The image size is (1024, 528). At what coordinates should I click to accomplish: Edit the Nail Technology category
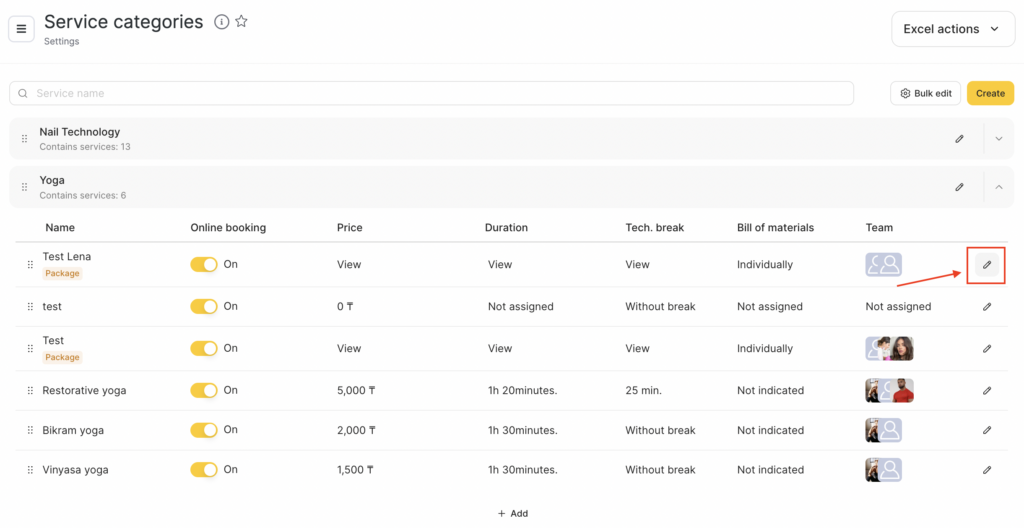(x=959, y=139)
